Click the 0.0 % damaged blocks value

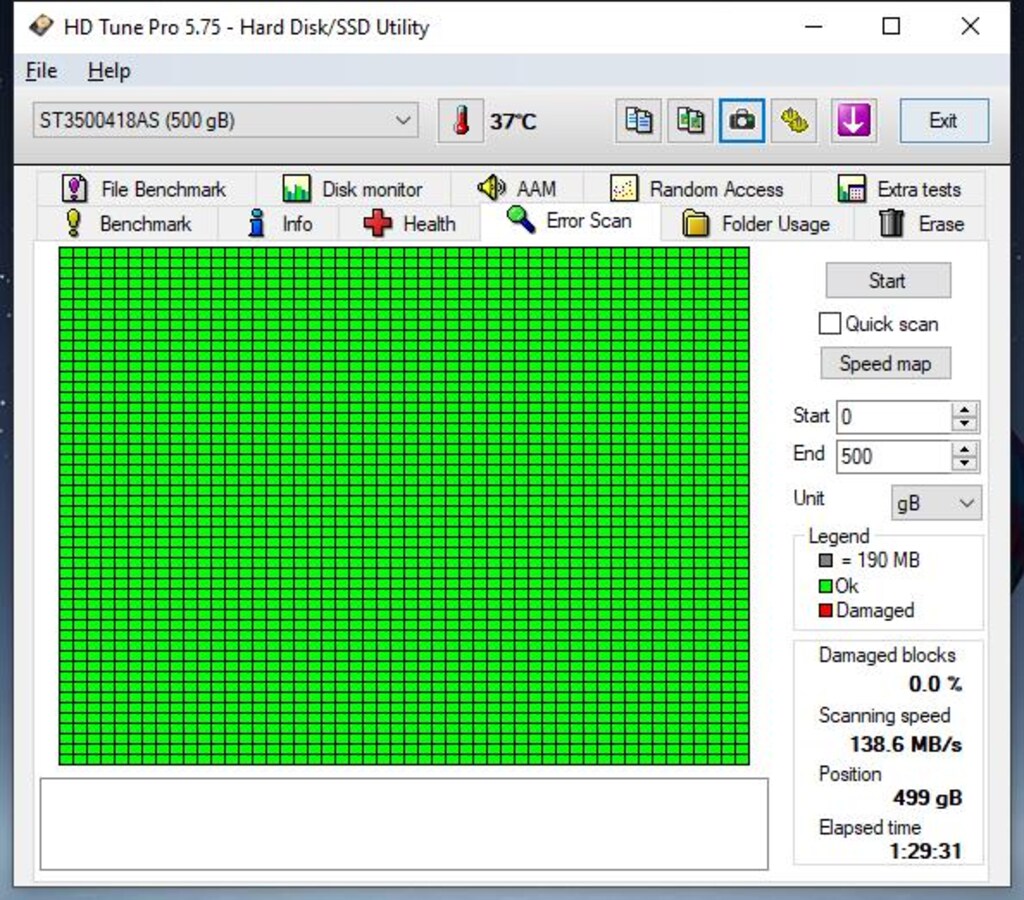[x=935, y=684]
